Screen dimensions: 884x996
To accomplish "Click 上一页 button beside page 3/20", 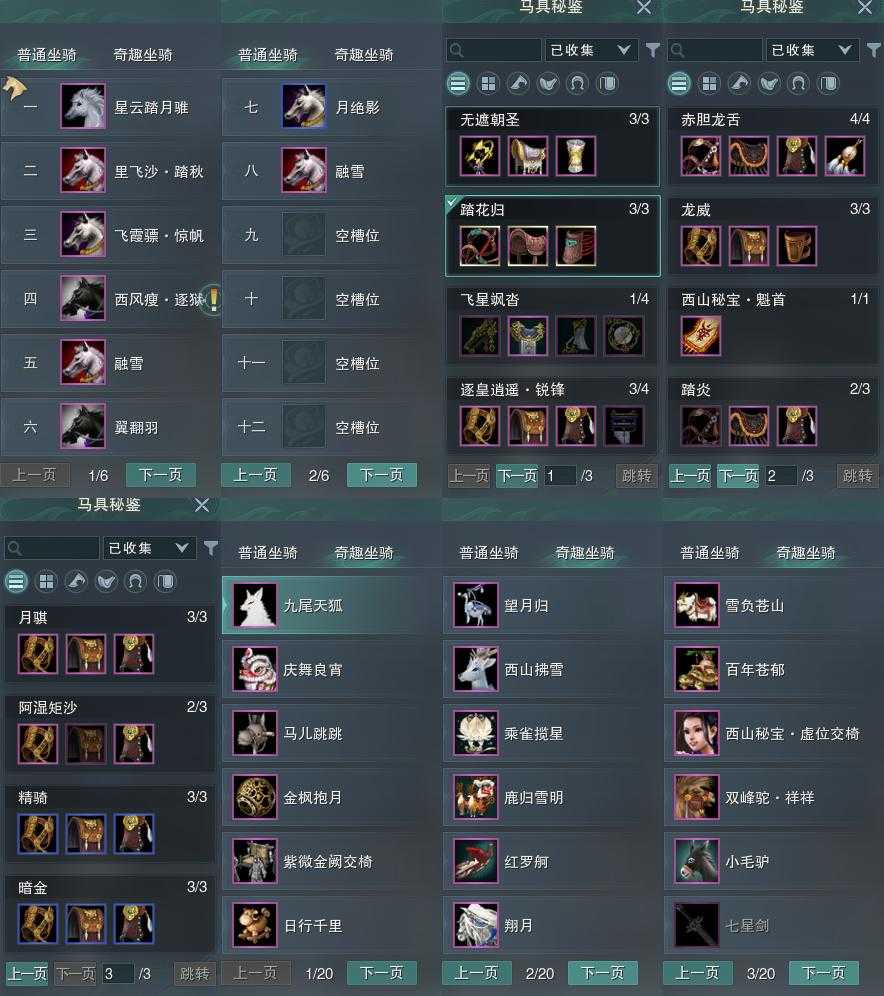I will coord(698,972).
